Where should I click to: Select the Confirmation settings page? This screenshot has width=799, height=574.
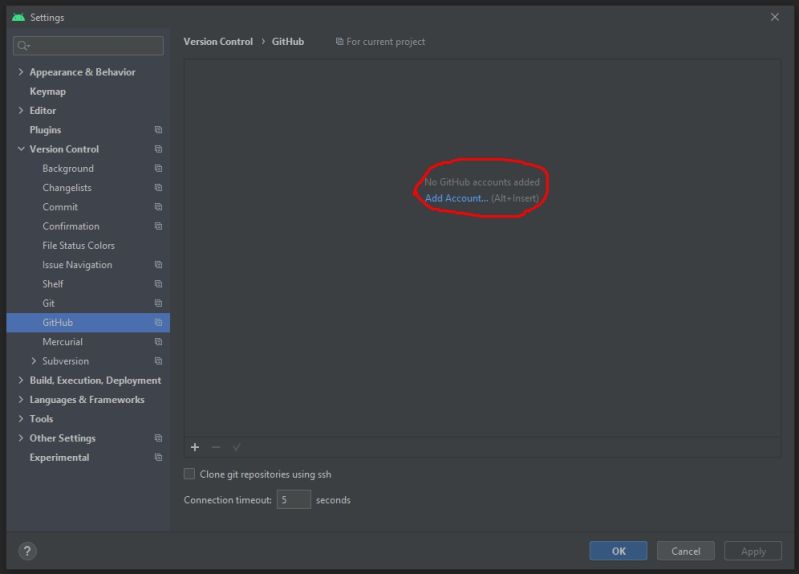71,226
